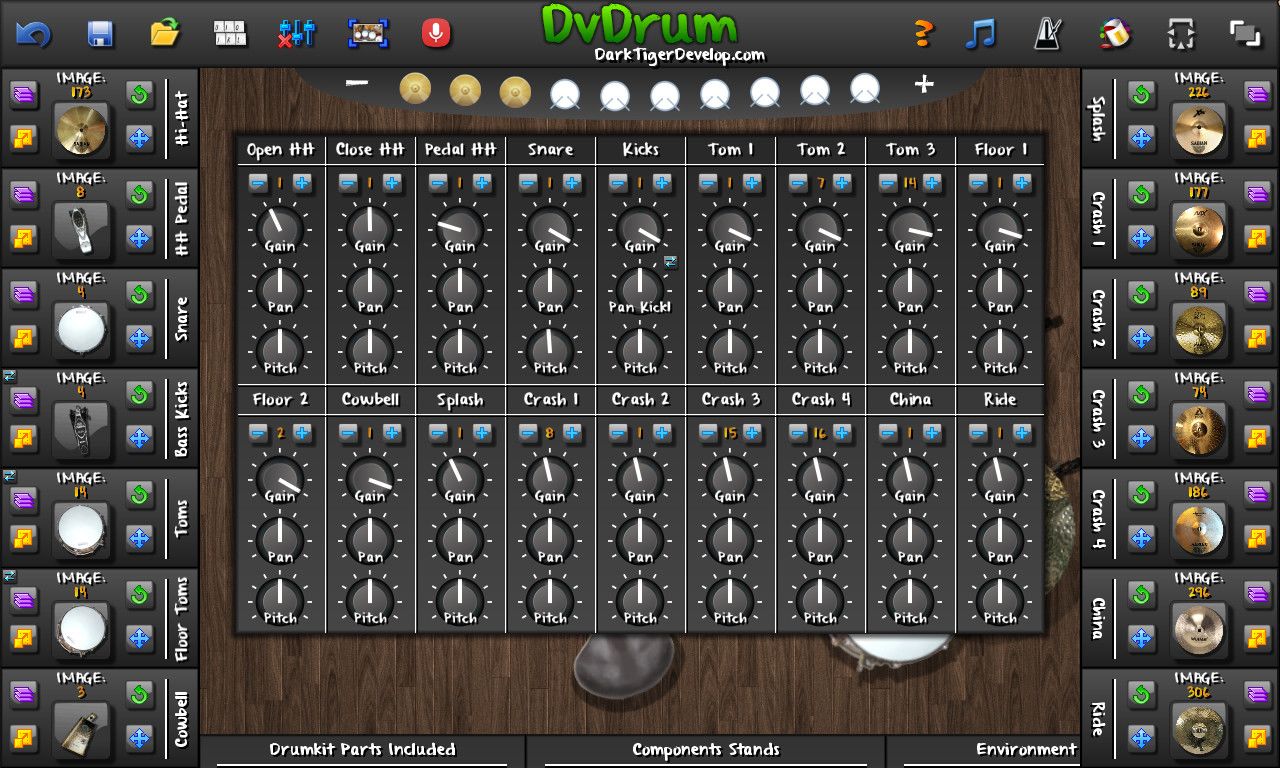Open the Components Stands tab
The height and width of the screenshot is (768, 1280).
[705, 750]
